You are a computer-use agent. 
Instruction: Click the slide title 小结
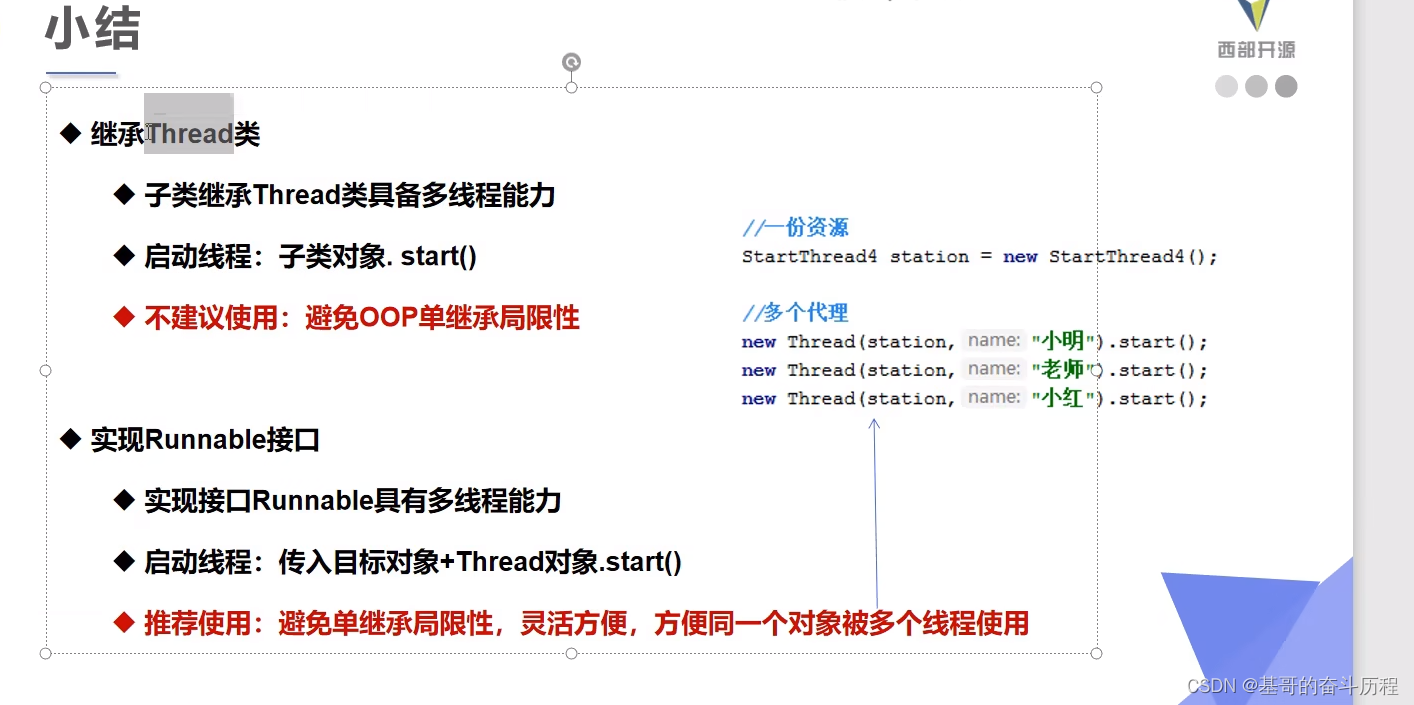92,30
